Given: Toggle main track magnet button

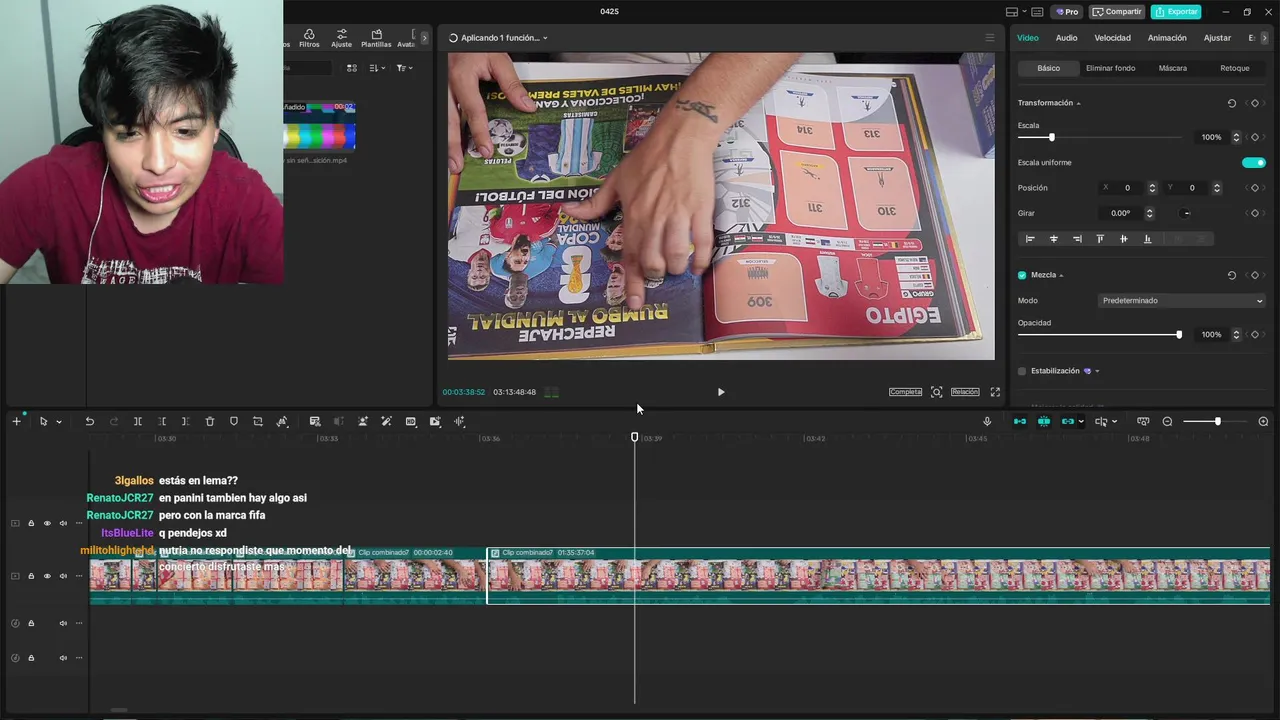Looking at the screenshot, I should coord(1020,421).
